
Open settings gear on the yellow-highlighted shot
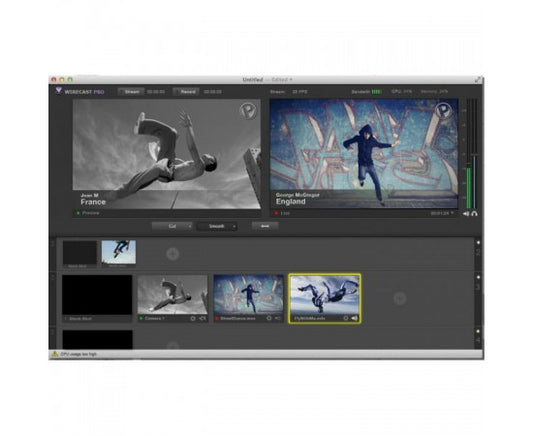346,318
